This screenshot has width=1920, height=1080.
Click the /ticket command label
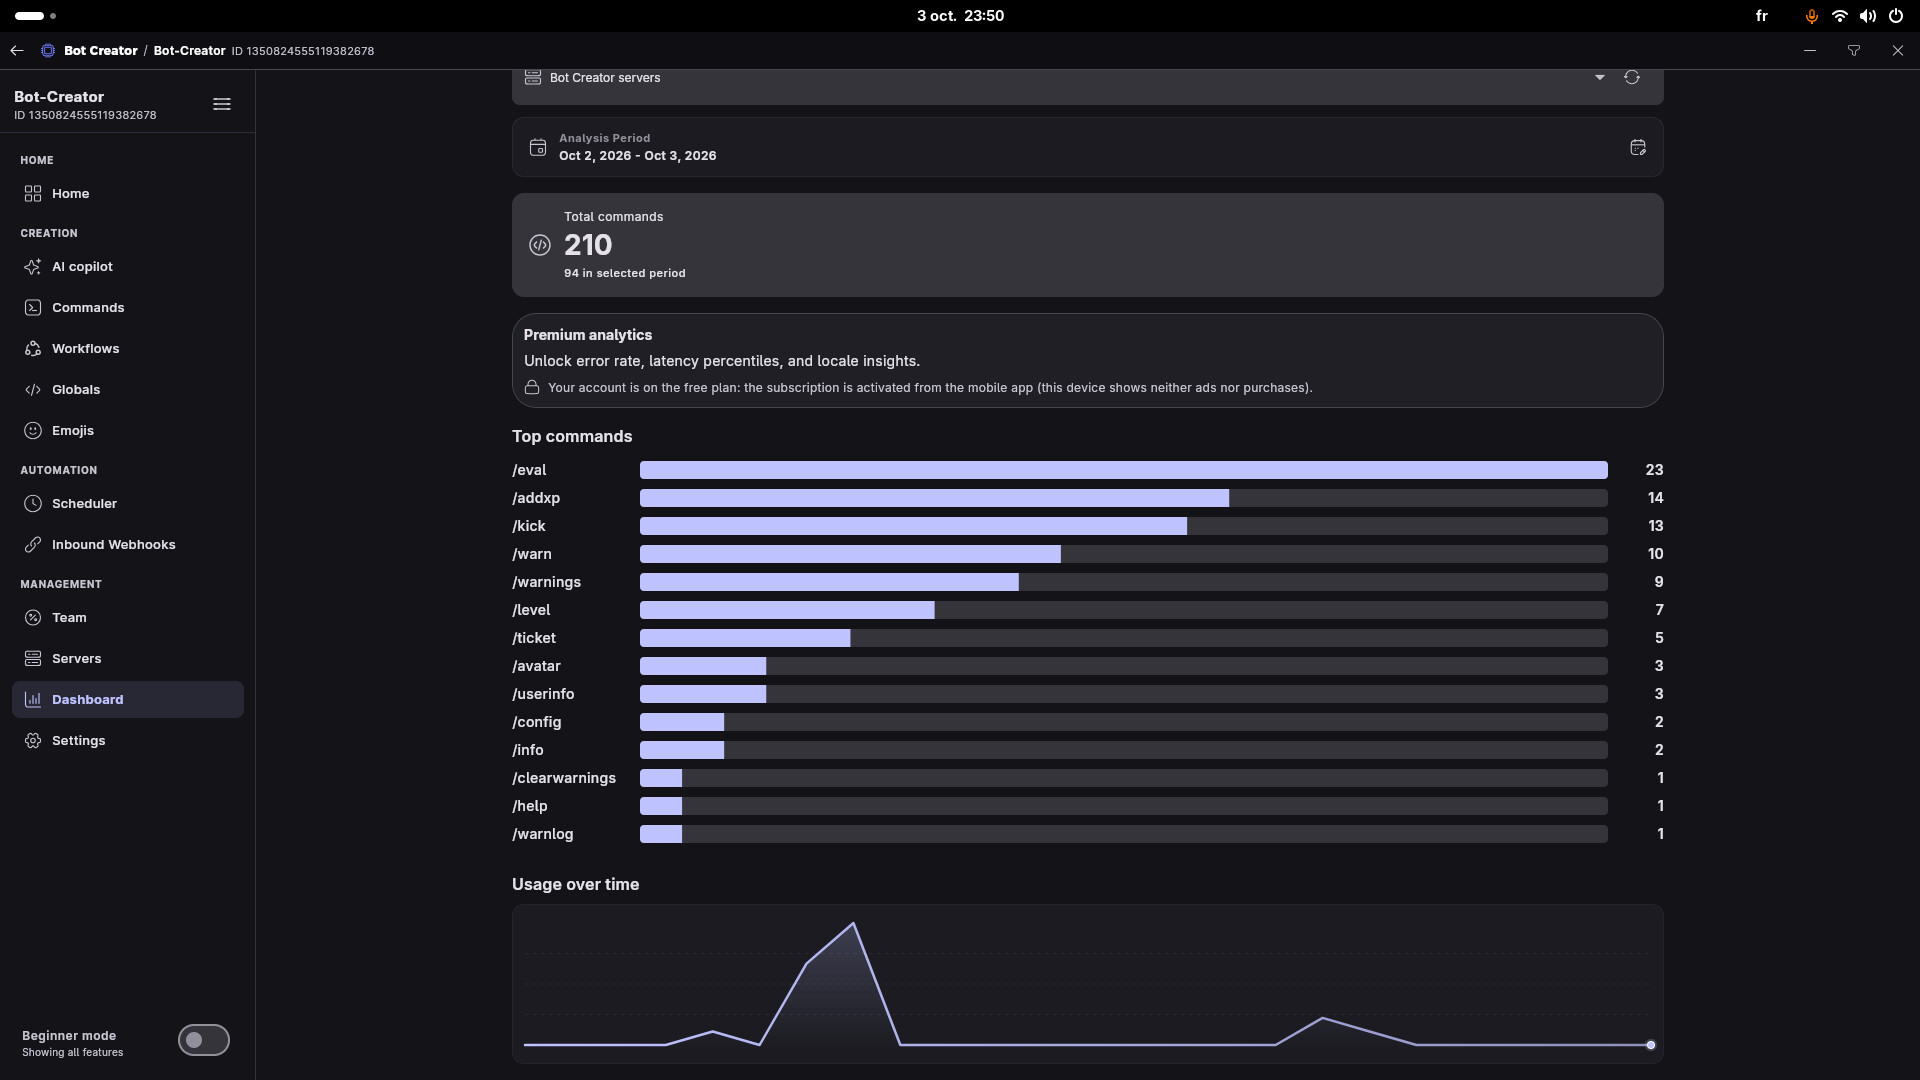pos(534,638)
